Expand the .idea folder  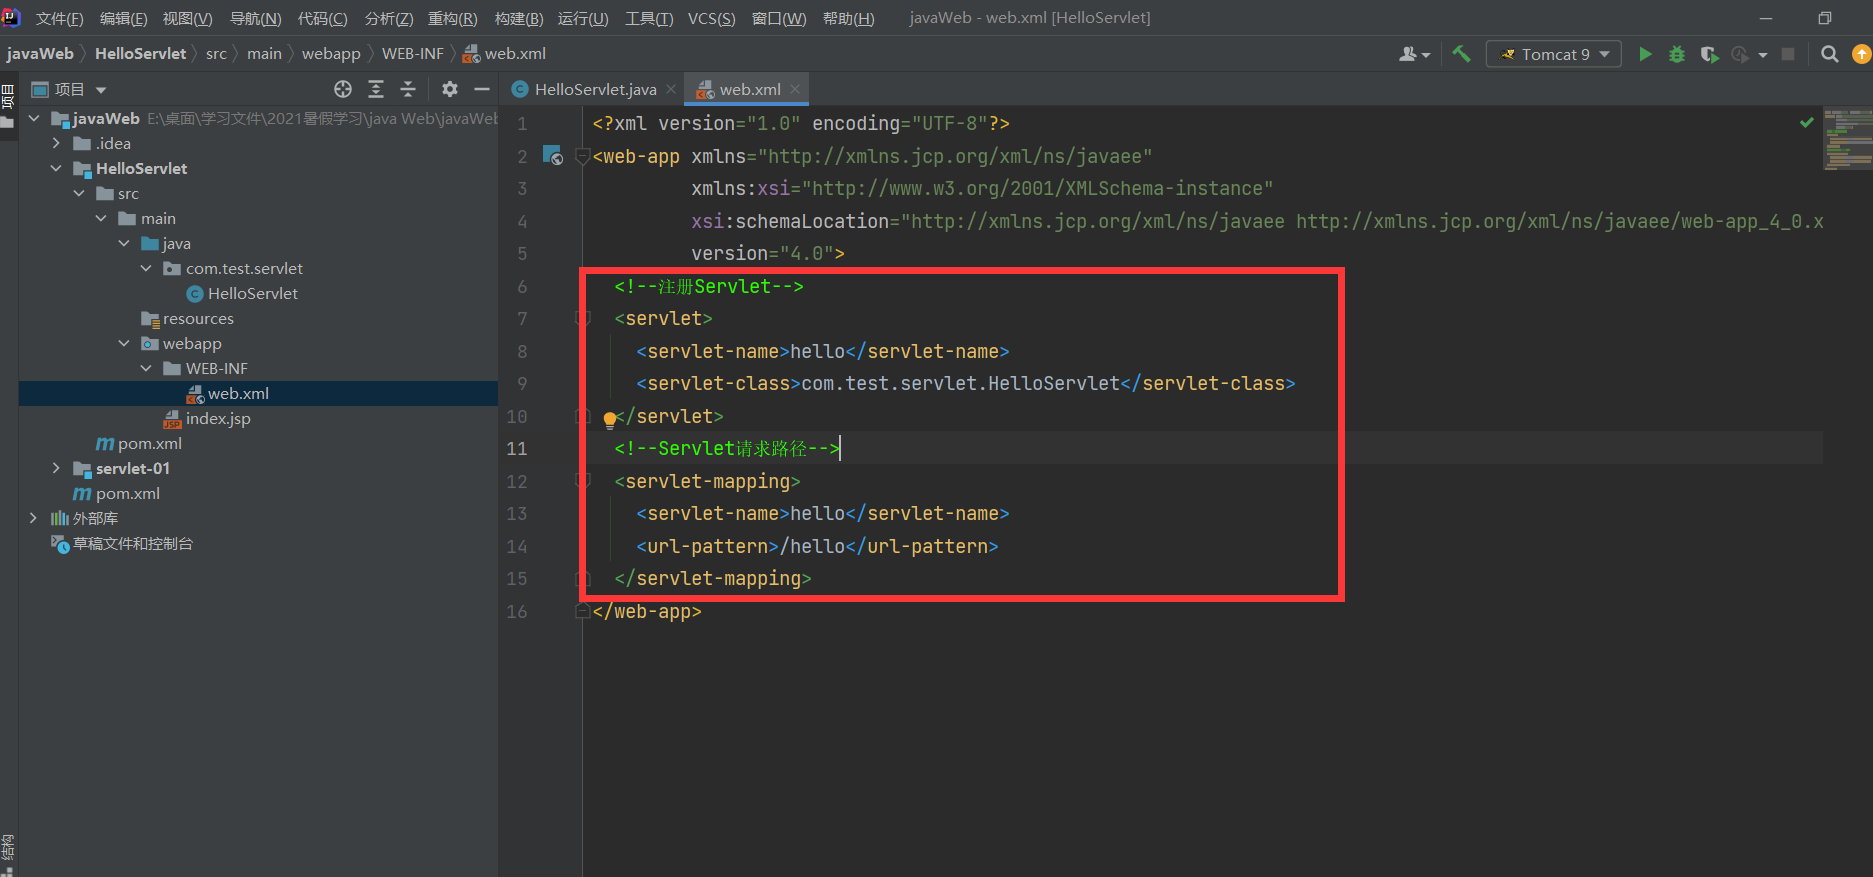point(56,143)
